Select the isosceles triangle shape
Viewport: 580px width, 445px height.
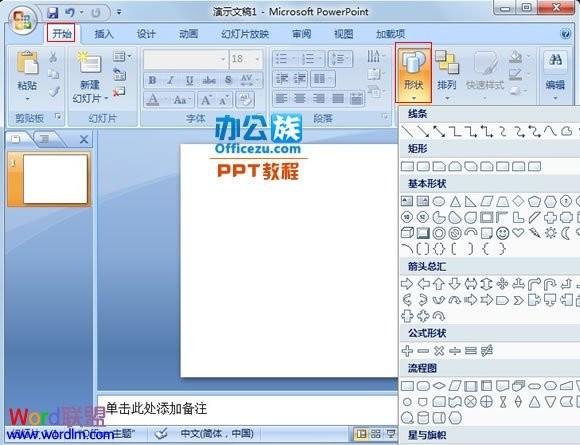[x=455, y=202]
